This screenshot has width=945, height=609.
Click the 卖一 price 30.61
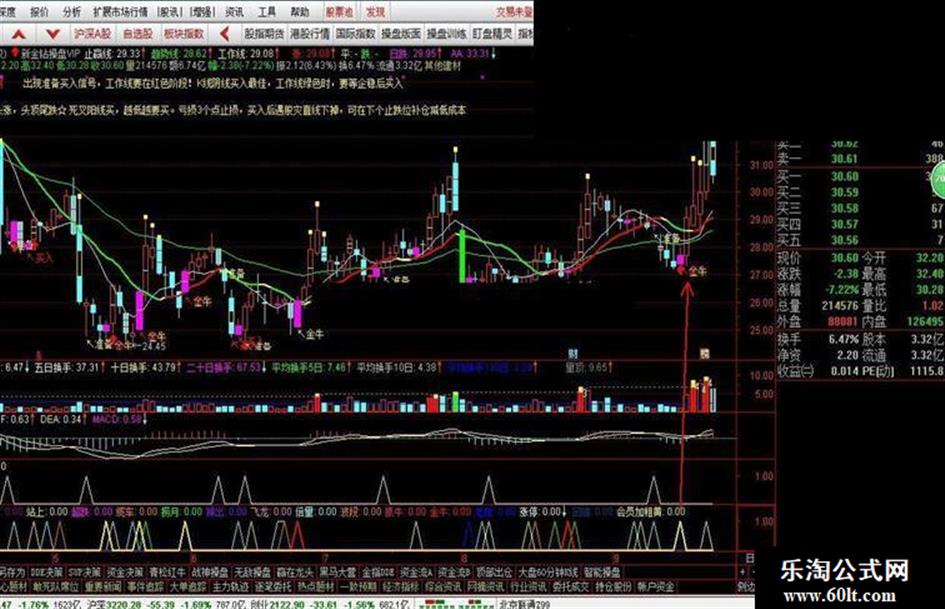click(x=844, y=159)
